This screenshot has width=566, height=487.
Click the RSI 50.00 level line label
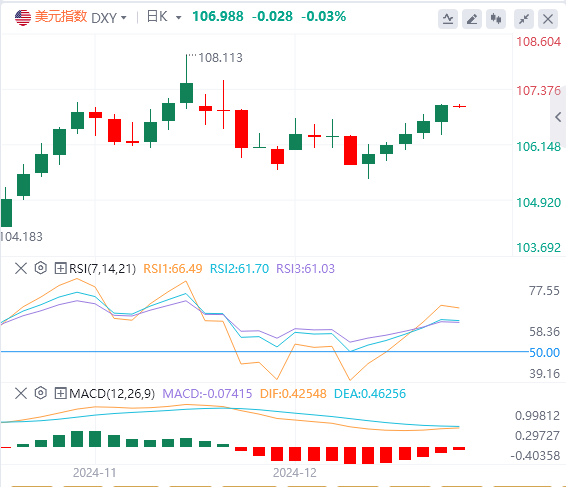pyautogui.click(x=544, y=352)
